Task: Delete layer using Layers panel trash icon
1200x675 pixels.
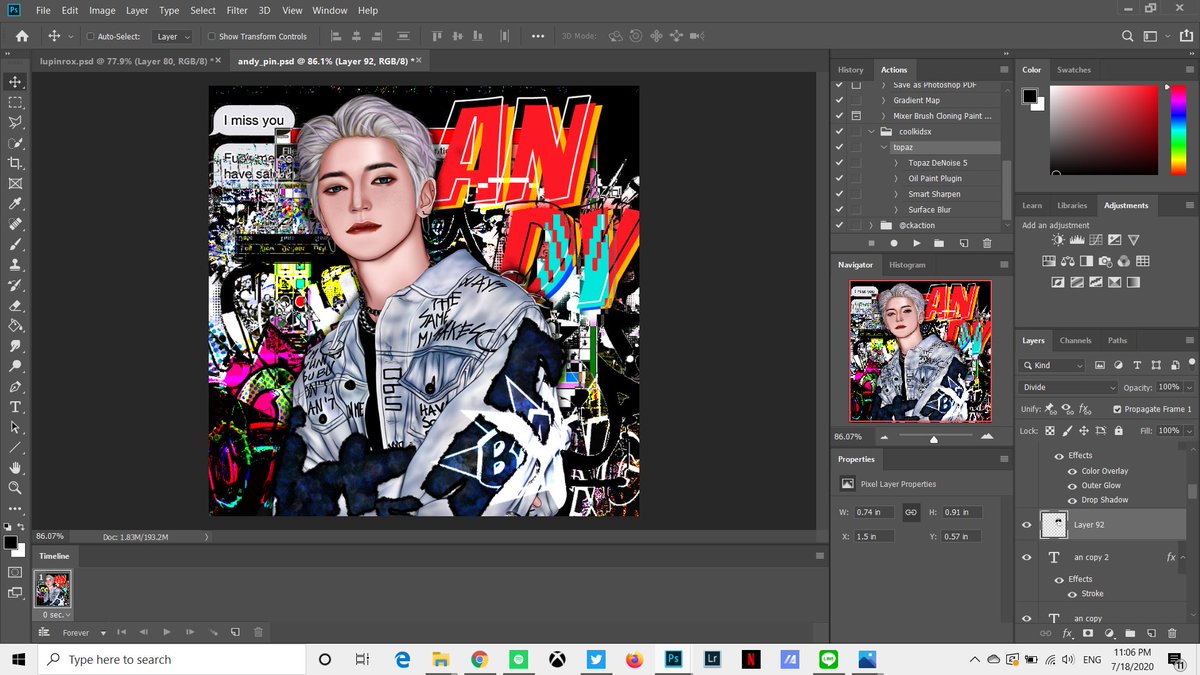Action: (x=1171, y=633)
